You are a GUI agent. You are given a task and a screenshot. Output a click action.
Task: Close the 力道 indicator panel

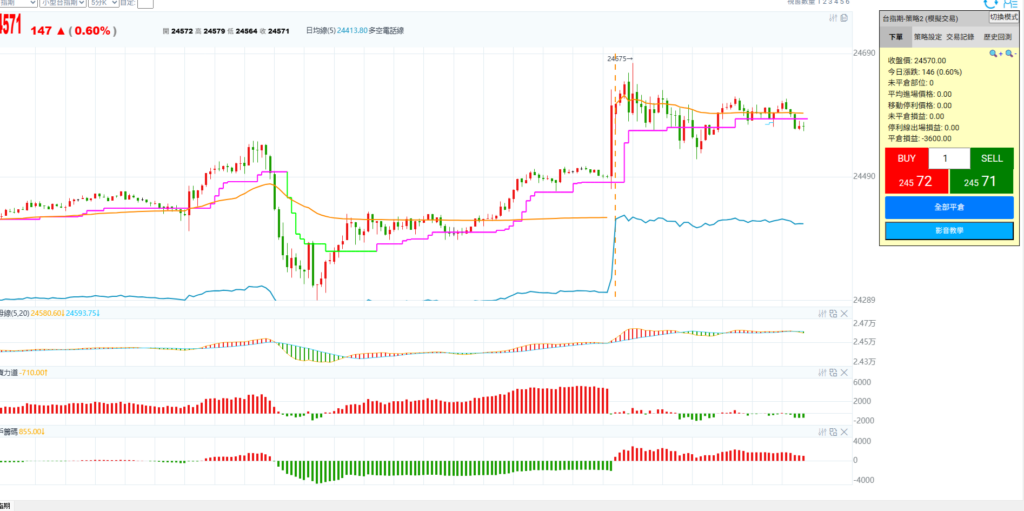843,371
